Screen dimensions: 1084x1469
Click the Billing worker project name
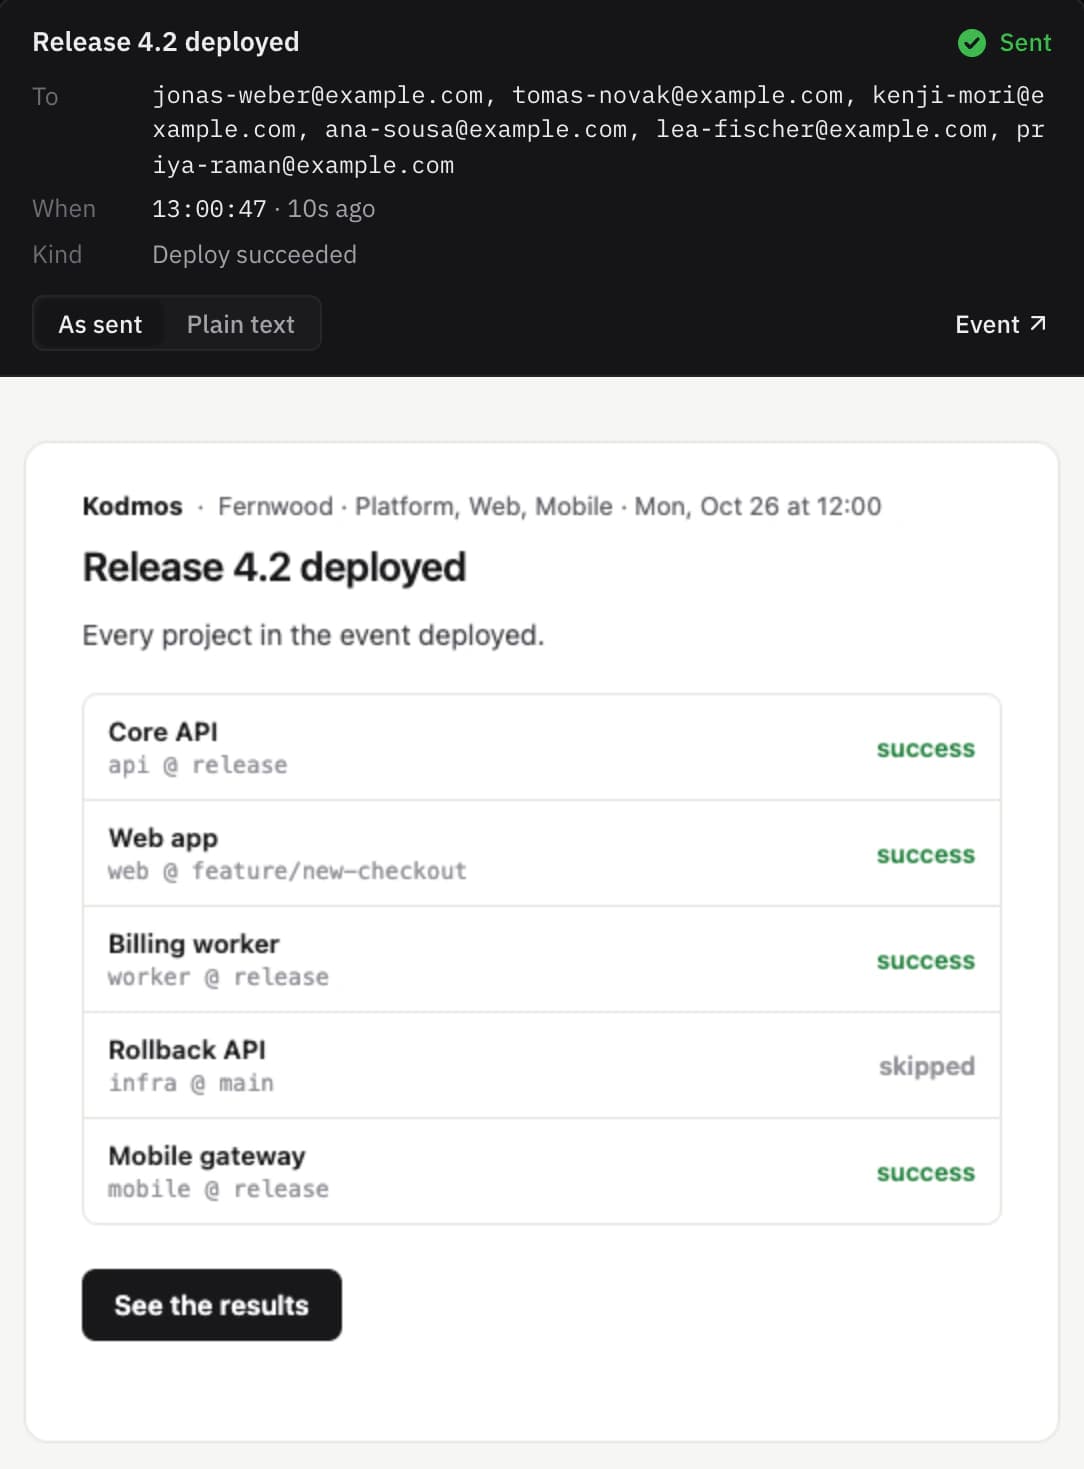click(194, 944)
